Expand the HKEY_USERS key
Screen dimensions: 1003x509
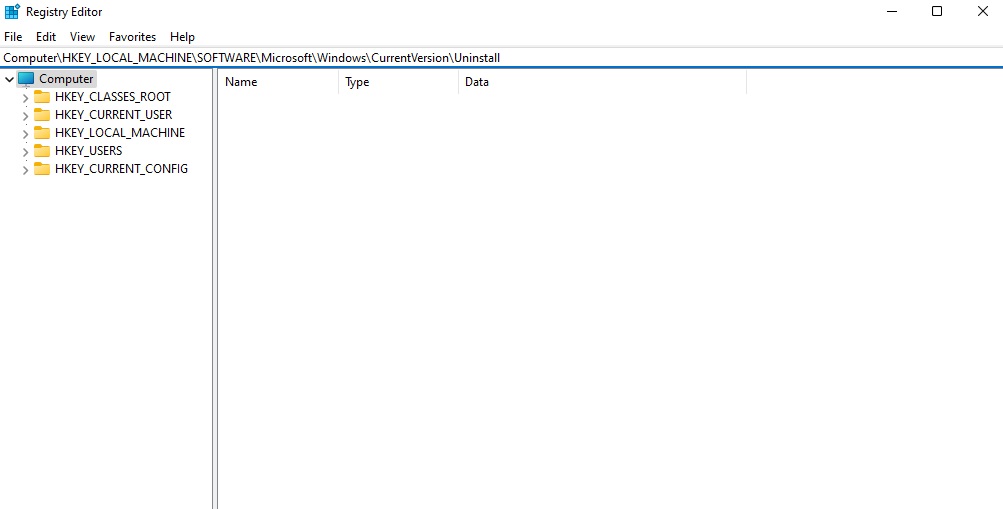25,152
